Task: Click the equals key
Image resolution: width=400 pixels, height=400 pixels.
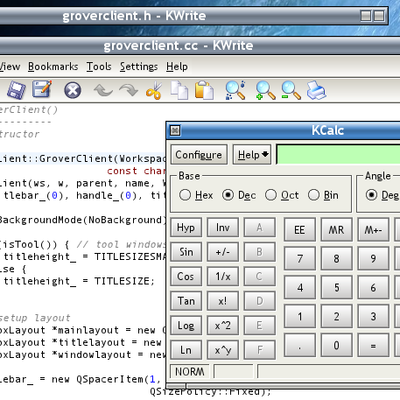Action: pos(373,345)
